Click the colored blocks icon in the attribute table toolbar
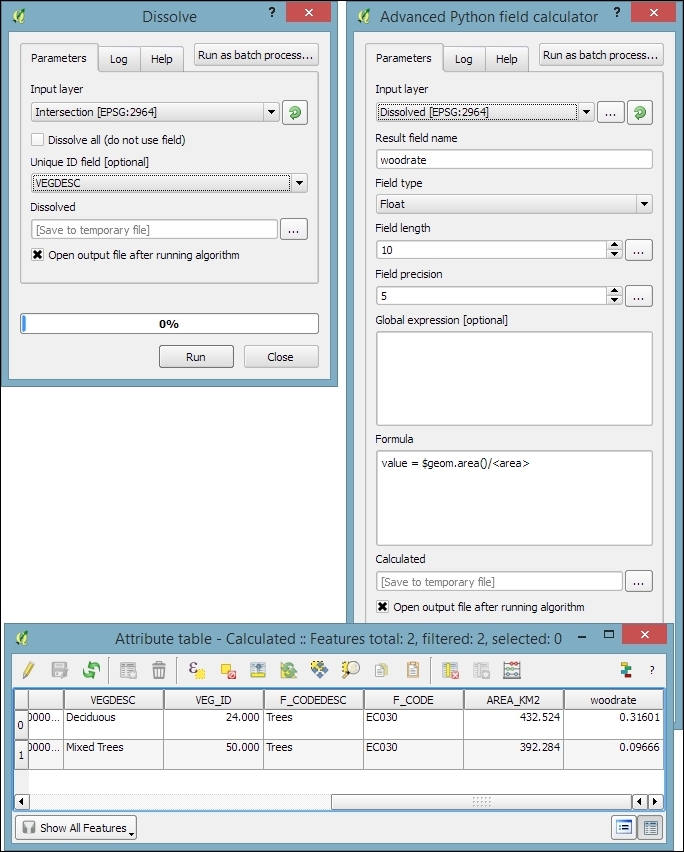 click(x=626, y=670)
